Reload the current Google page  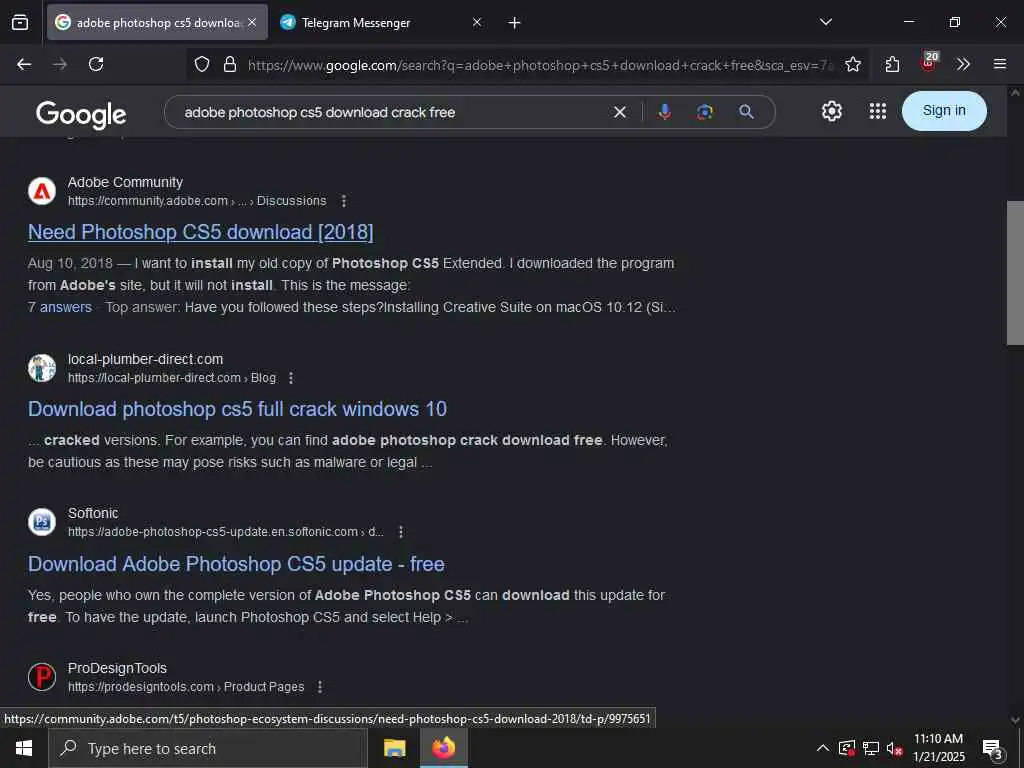click(x=96, y=64)
